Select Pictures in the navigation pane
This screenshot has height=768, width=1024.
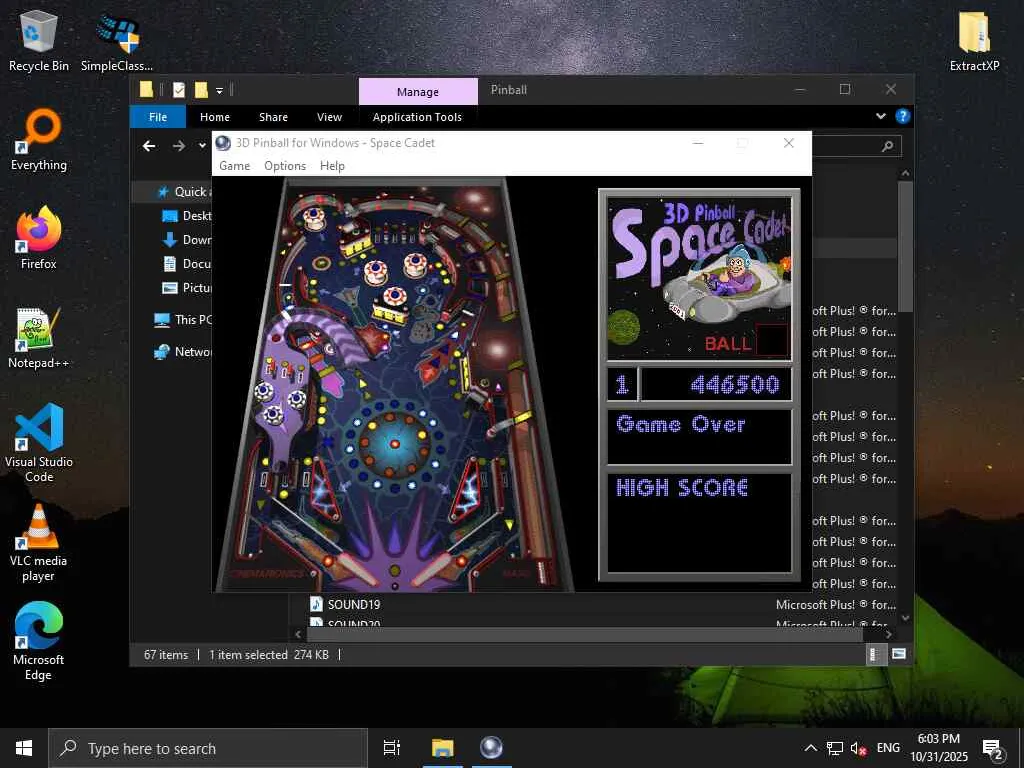pos(186,287)
